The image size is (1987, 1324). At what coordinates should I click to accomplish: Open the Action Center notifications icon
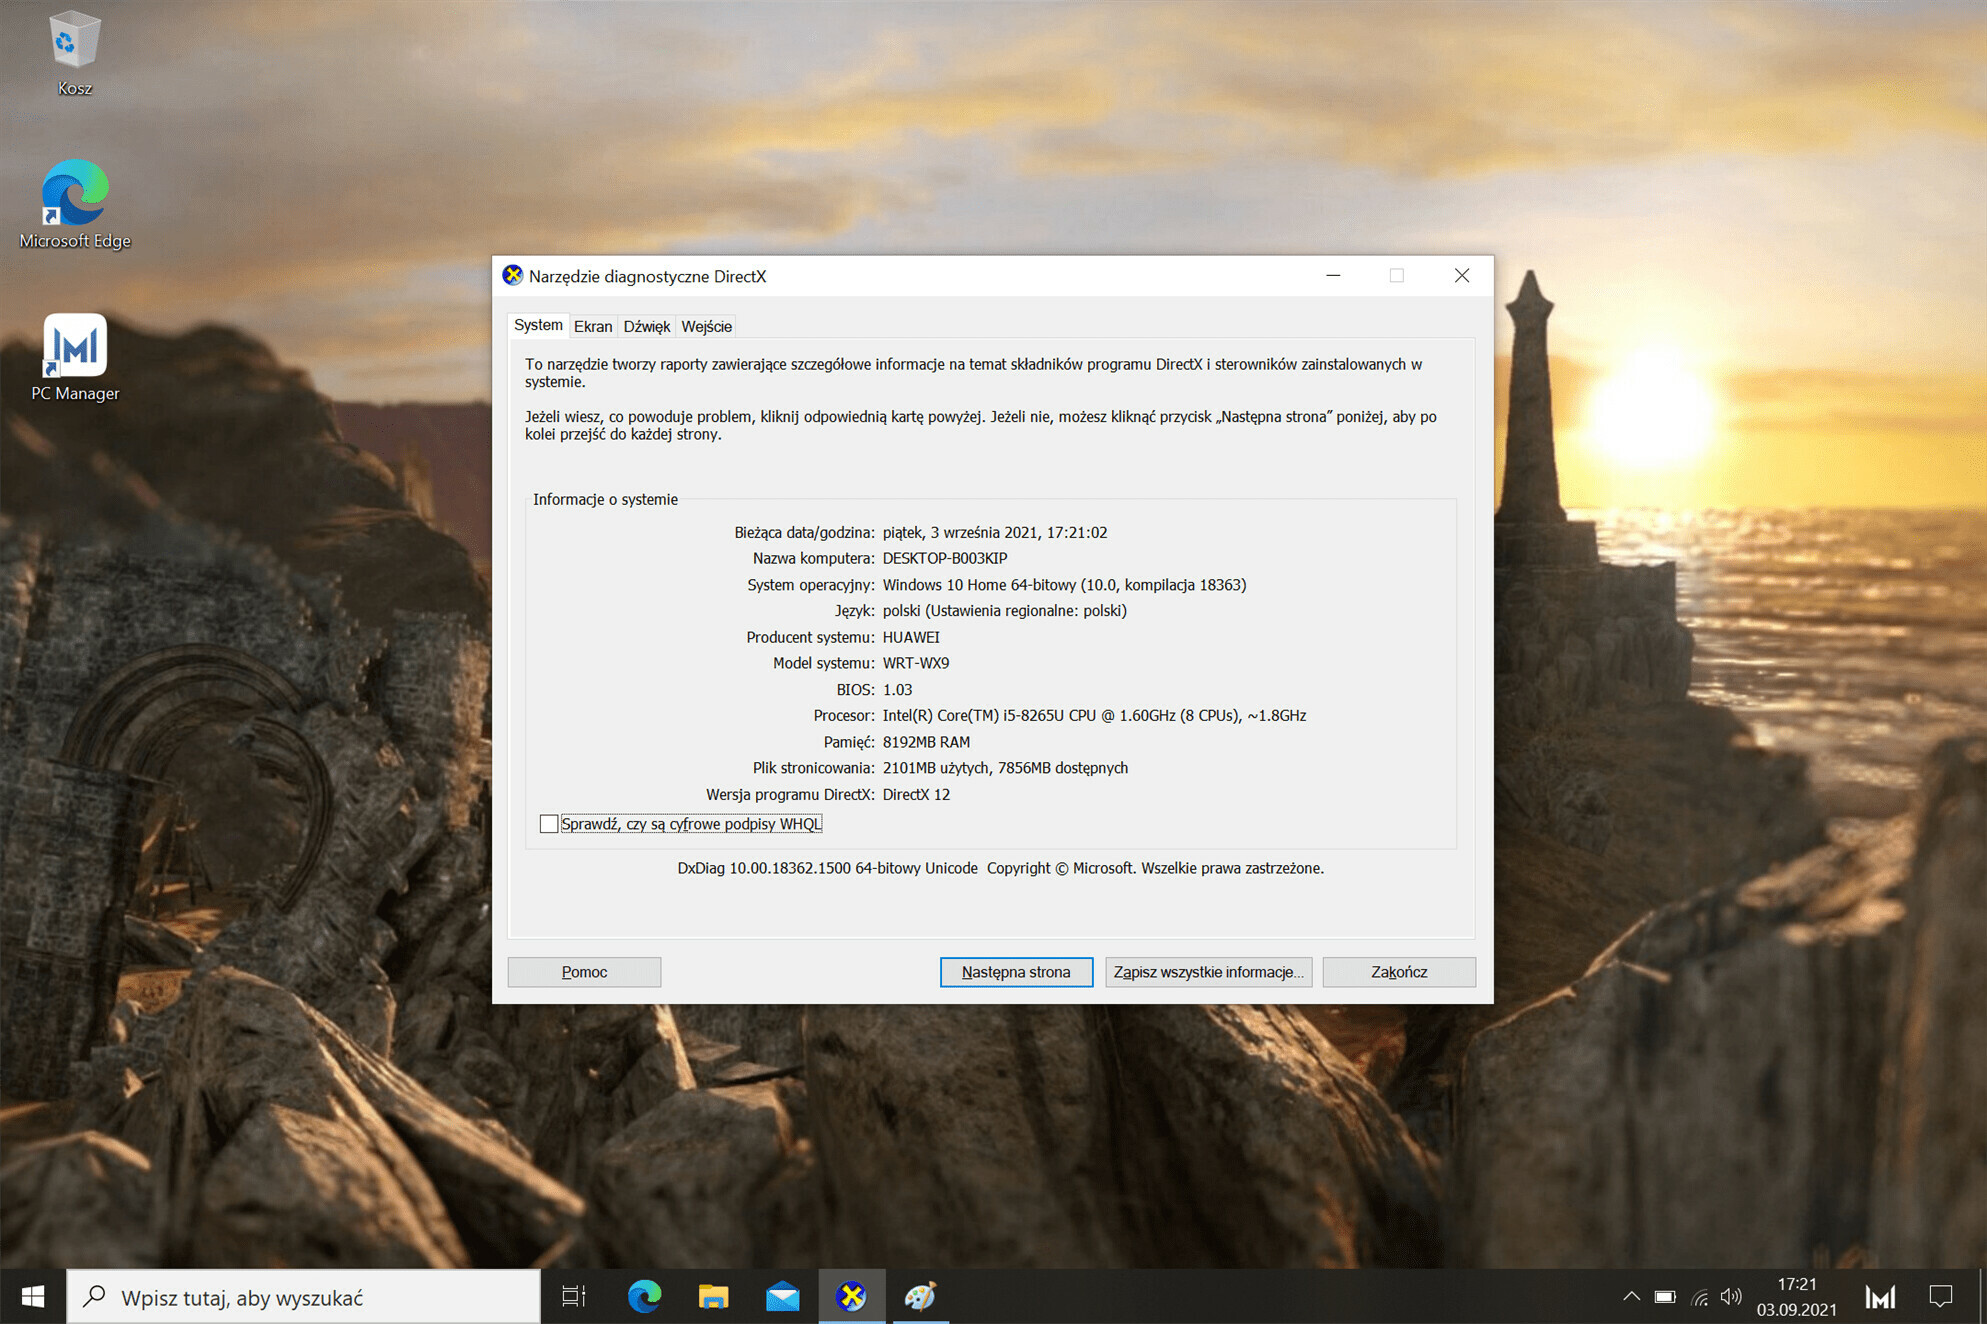point(1941,1297)
